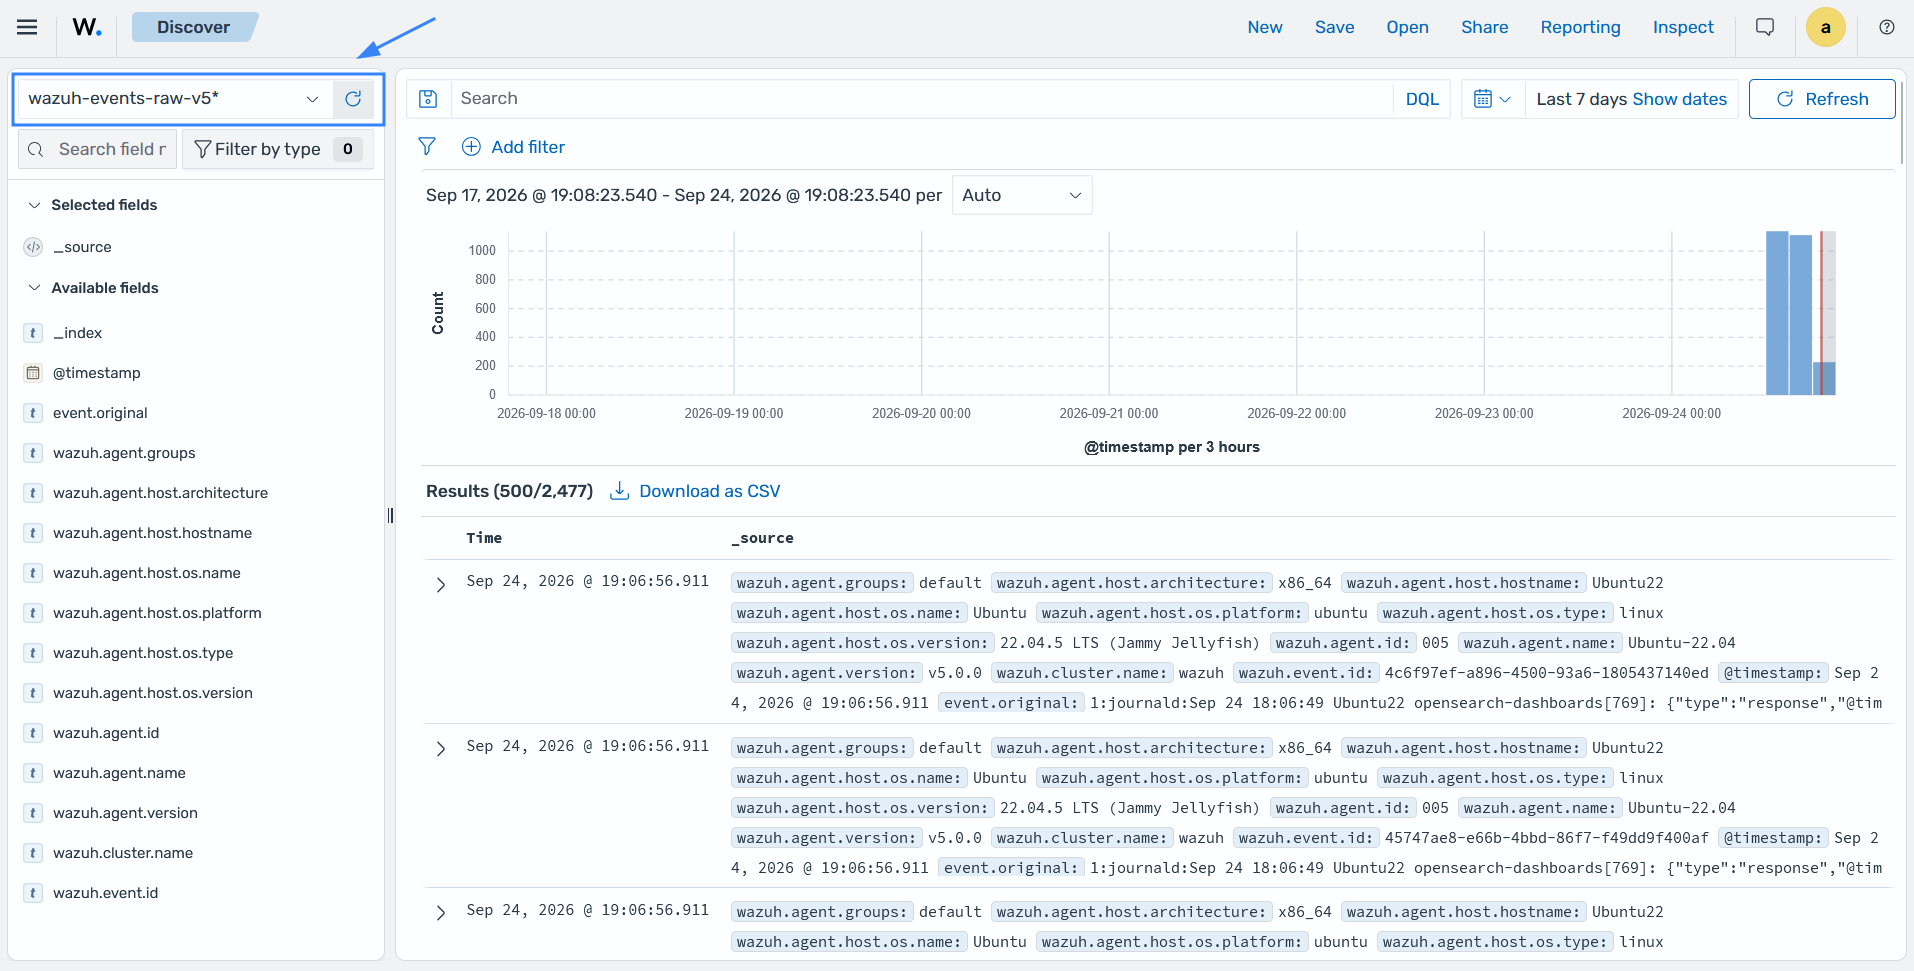Screen dimensions: 1914x971
Task: Open the Auto interval dropdown
Action: tap(1022, 195)
